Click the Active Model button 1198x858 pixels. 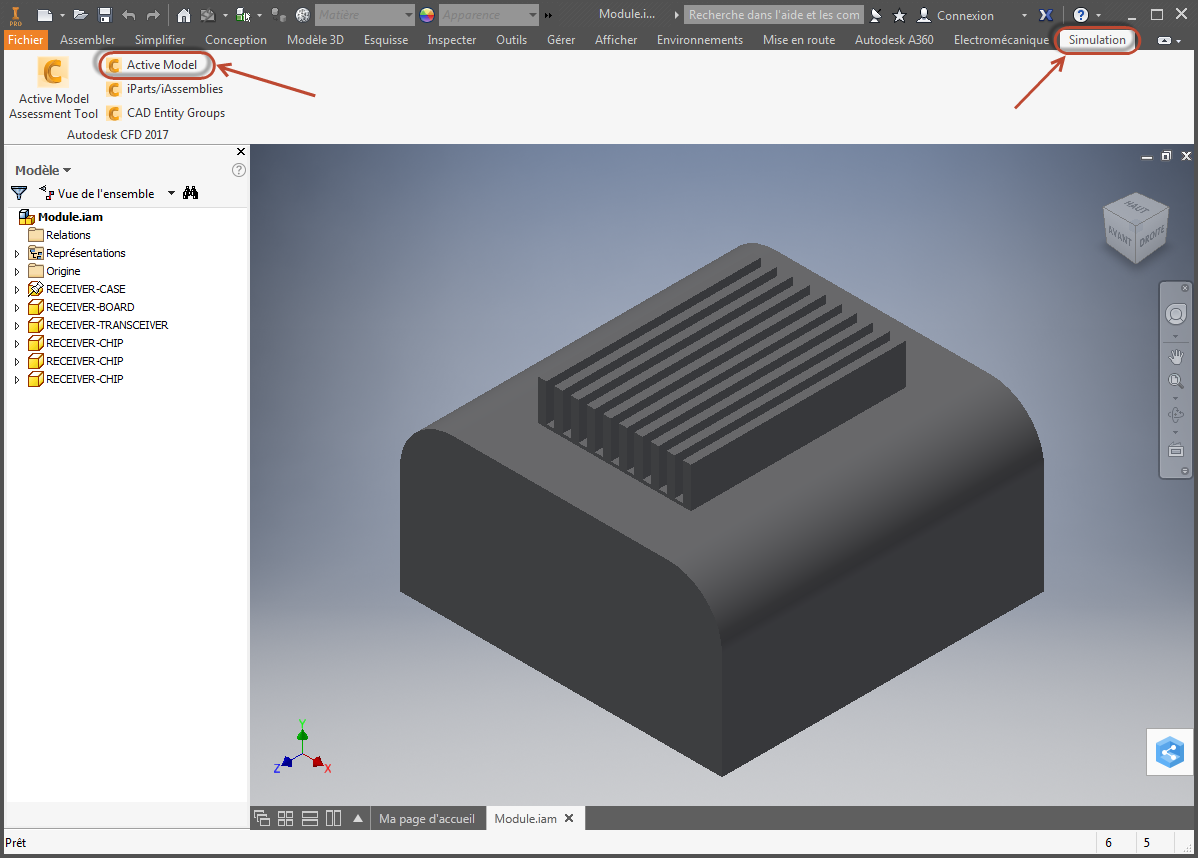tap(154, 65)
